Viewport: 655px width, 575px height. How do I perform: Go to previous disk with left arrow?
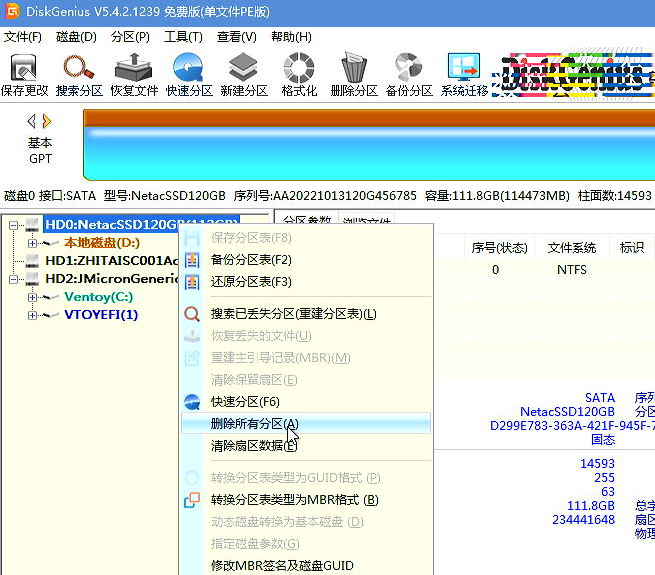pyautogui.click(x=31, y=122)
